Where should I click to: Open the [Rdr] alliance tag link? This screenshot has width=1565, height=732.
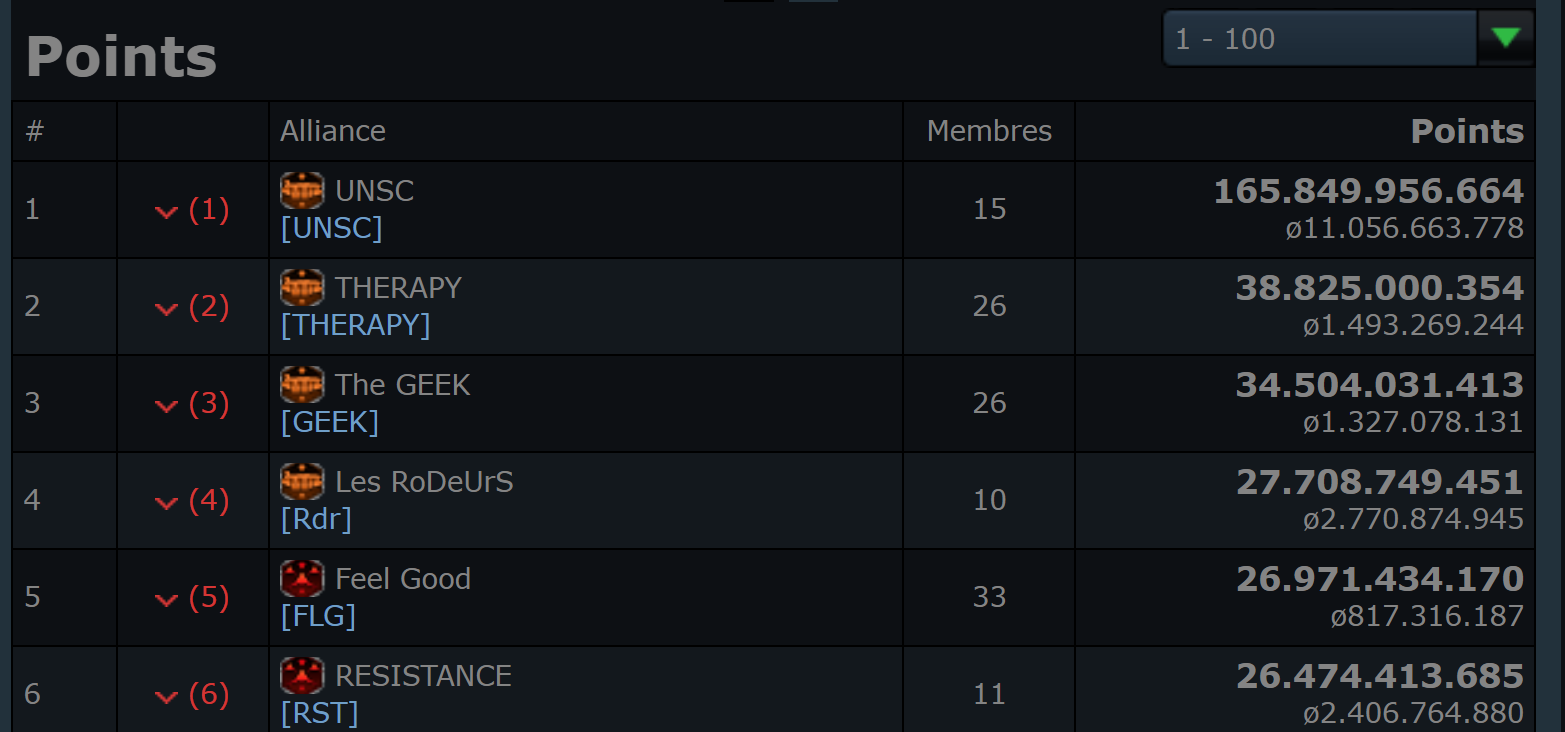pyautogui.click(x=316, y=519)
